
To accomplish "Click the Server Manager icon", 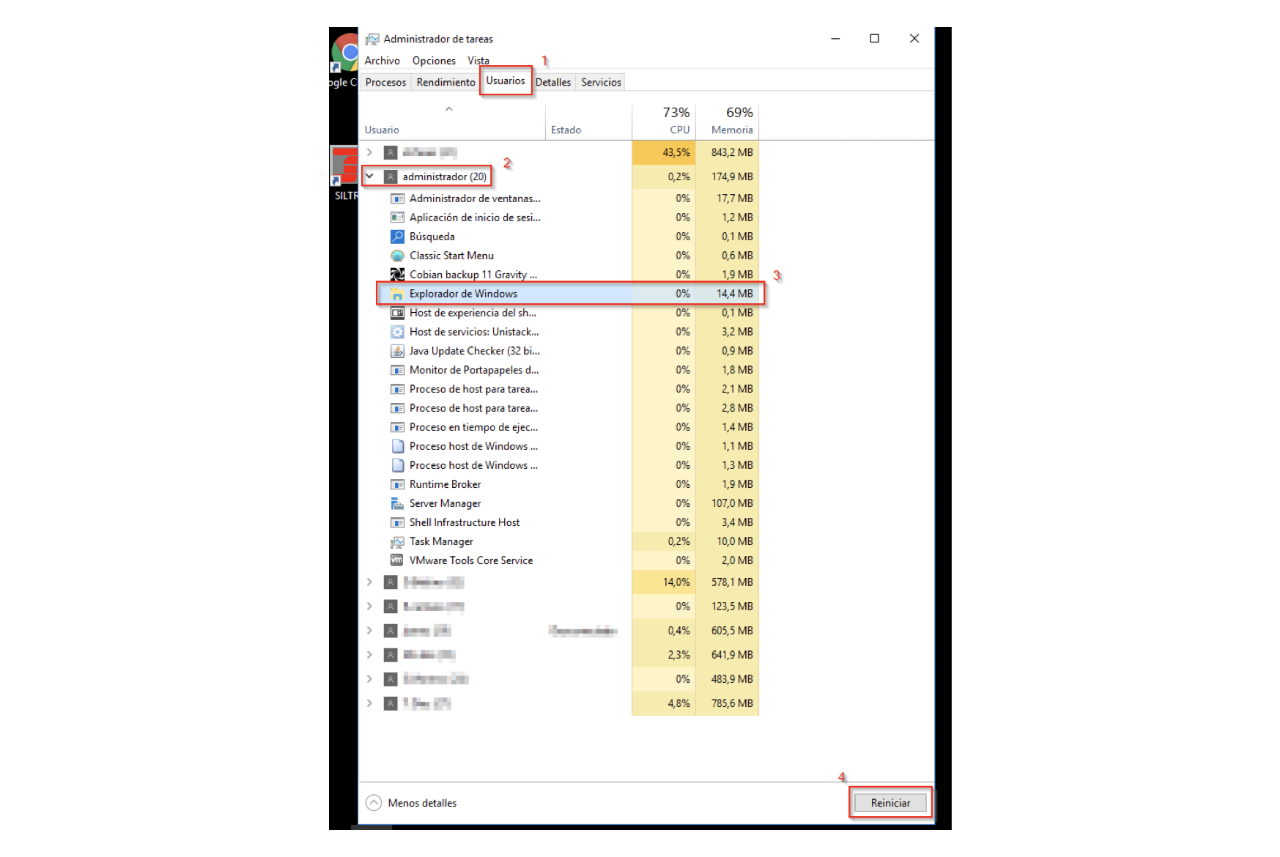I will [397, 504].
